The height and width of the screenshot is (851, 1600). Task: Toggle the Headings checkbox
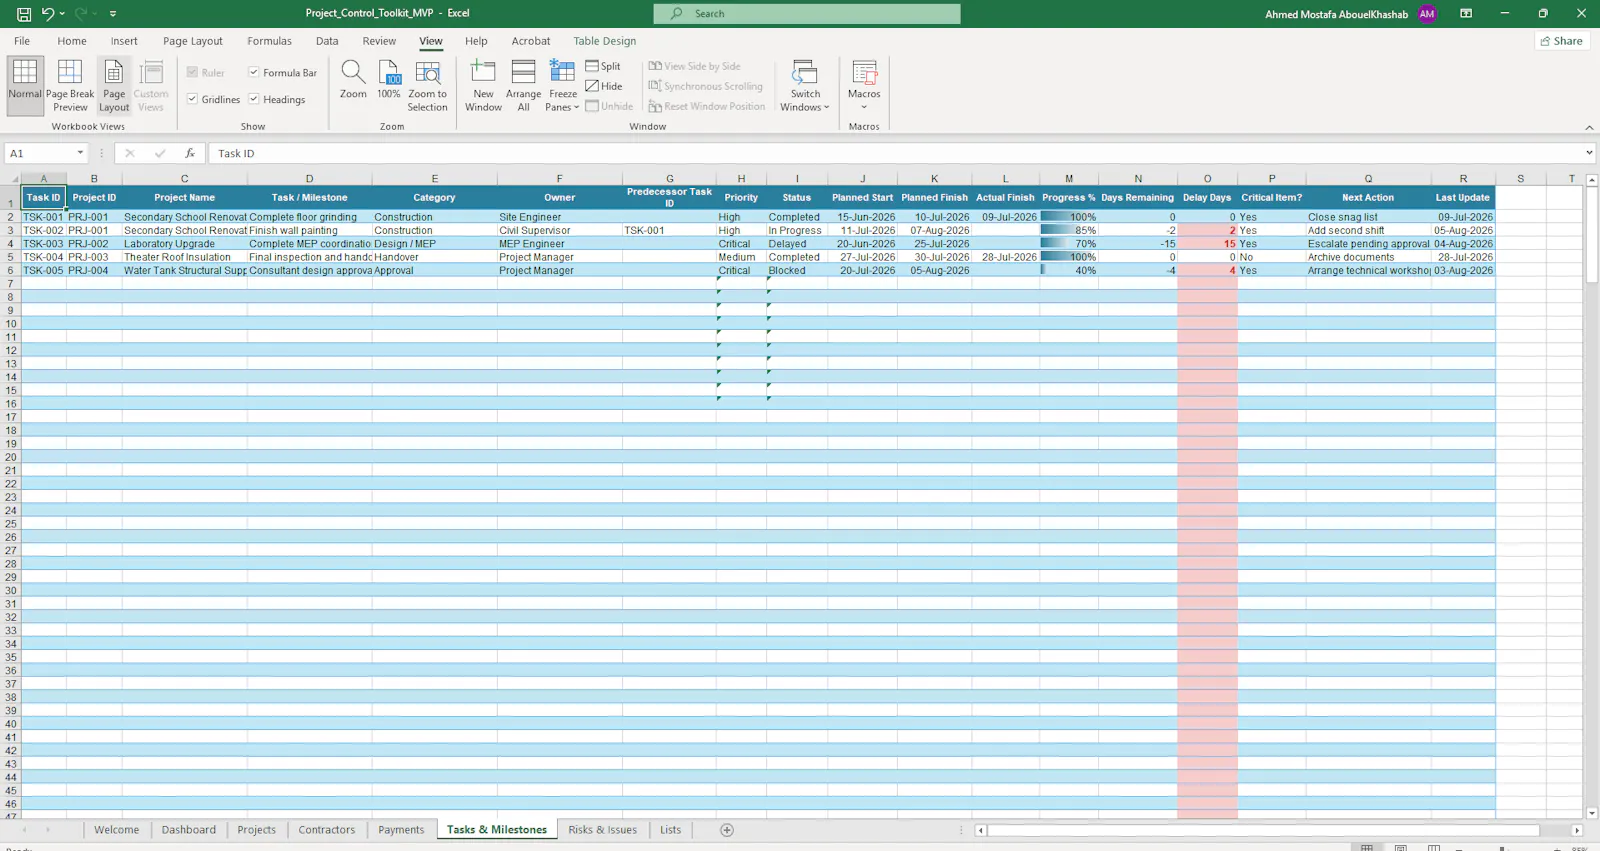coord(254,99)
